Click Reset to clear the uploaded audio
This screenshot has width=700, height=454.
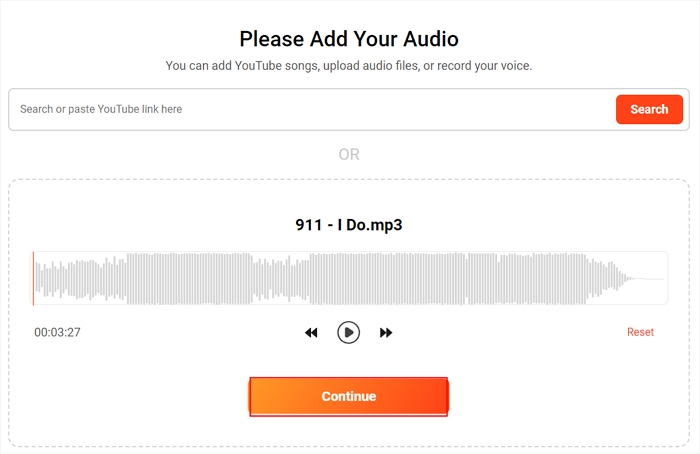click(x=640, y=332)
